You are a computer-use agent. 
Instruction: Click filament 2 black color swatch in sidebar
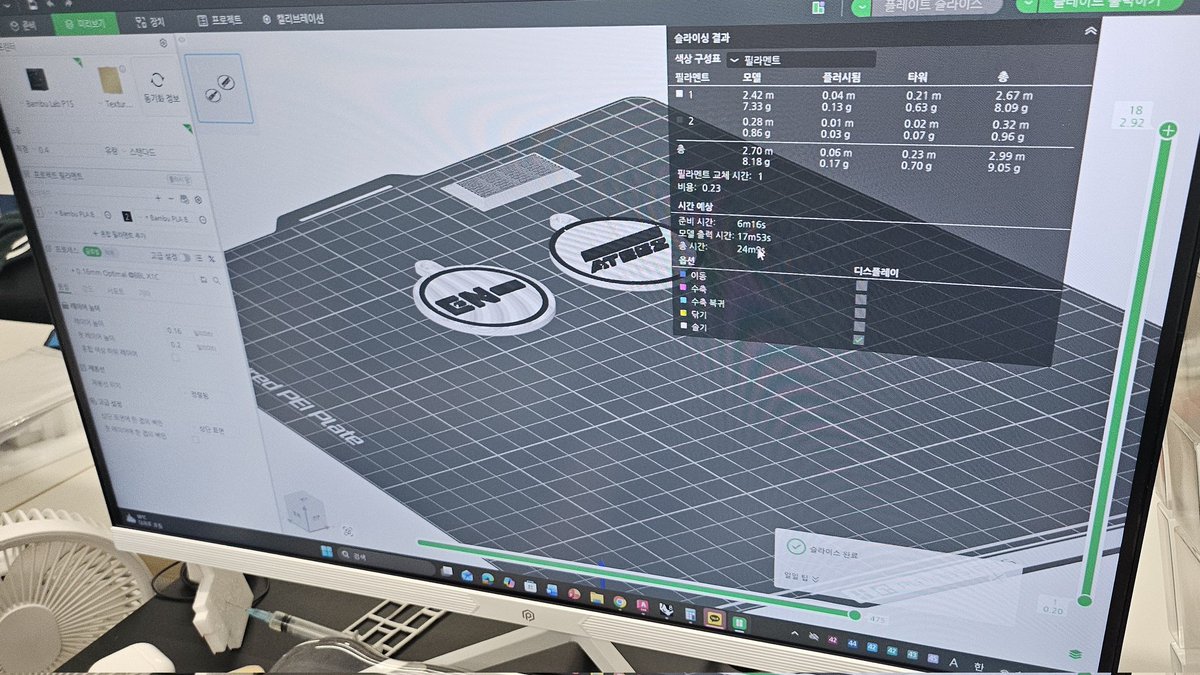click(128, 216)
